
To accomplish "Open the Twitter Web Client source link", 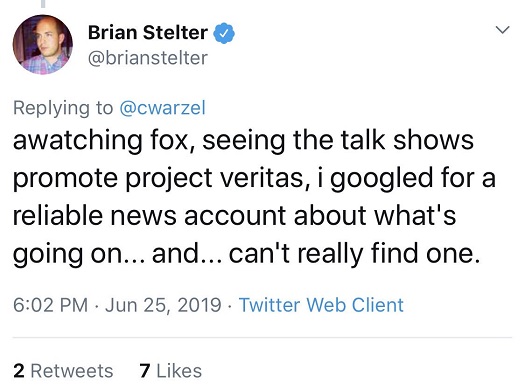I will point(321,305).
